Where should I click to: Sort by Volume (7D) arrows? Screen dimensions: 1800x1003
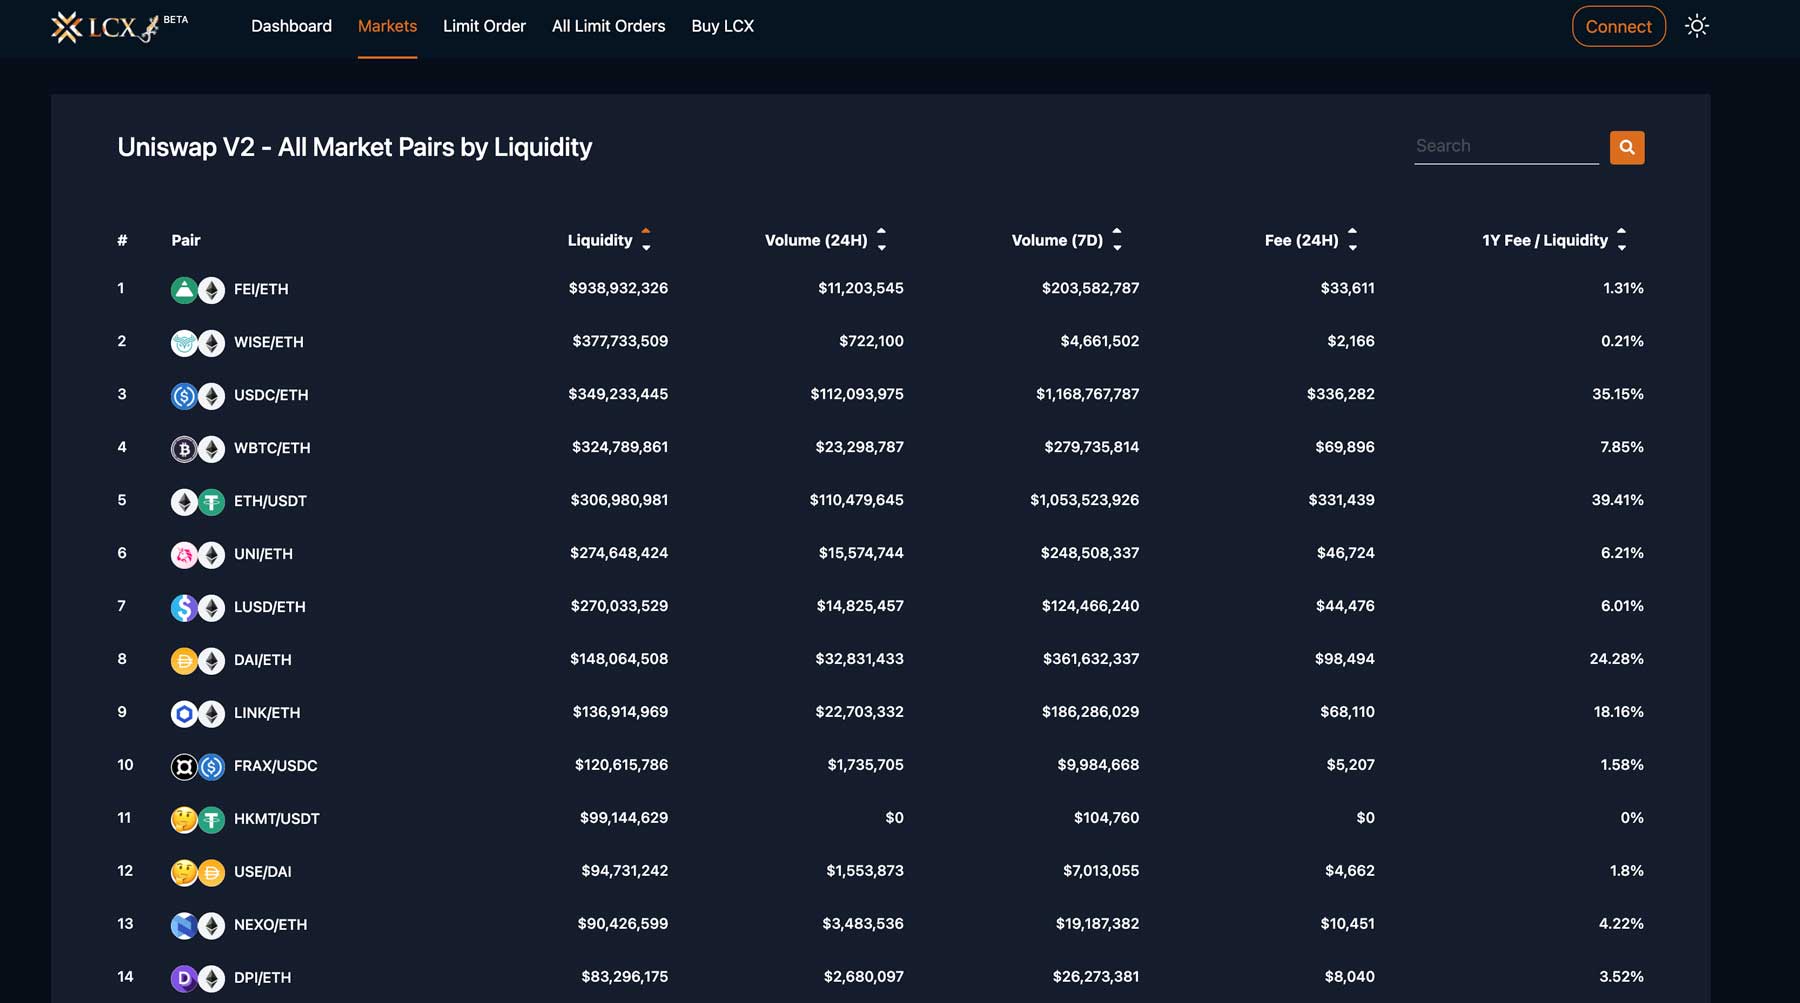(1117, 240)
